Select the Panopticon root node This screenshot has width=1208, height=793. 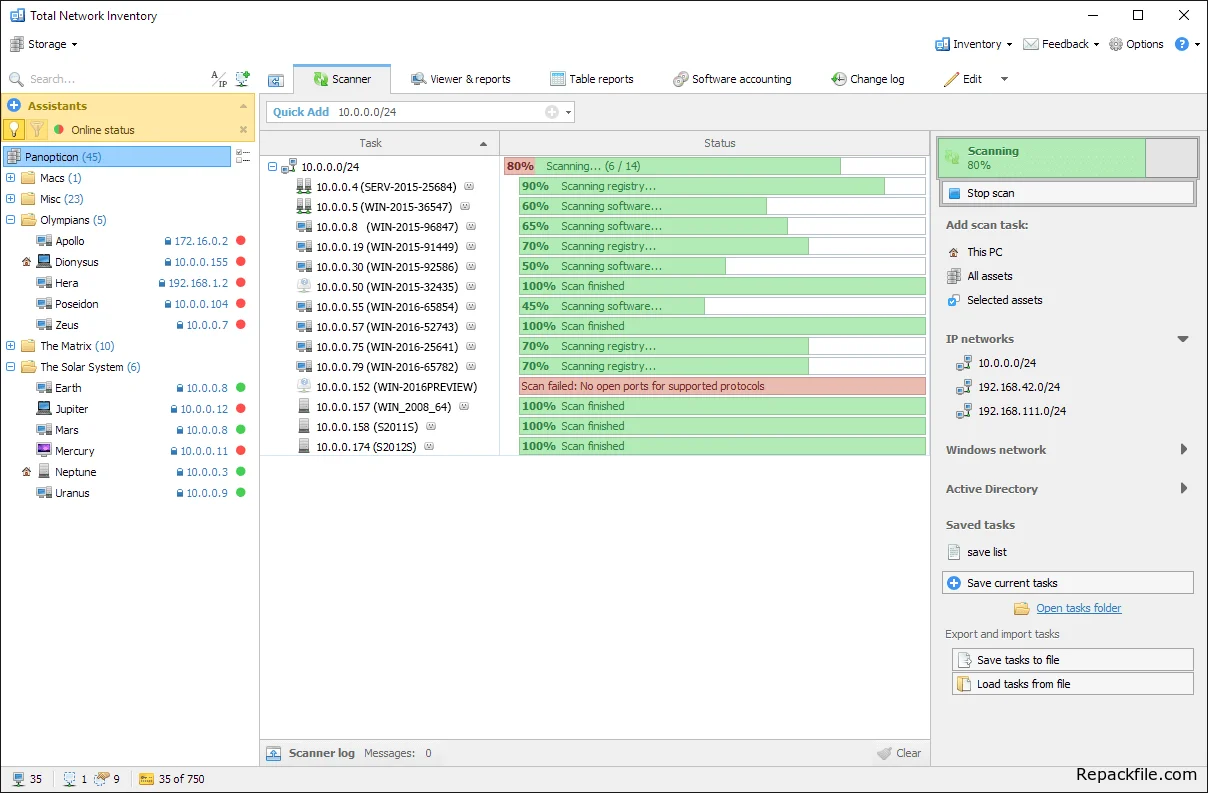click(x=117, y=157)
